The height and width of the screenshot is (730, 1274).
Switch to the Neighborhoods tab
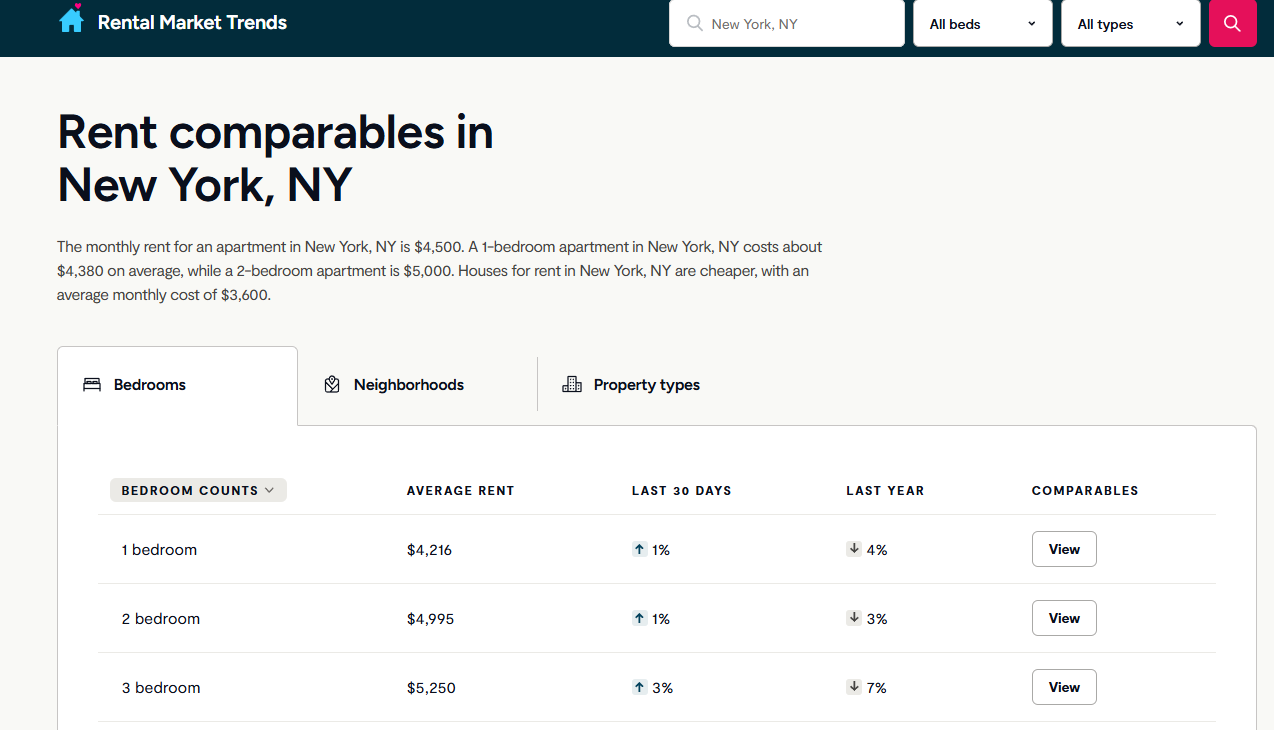tap(408, 385)
